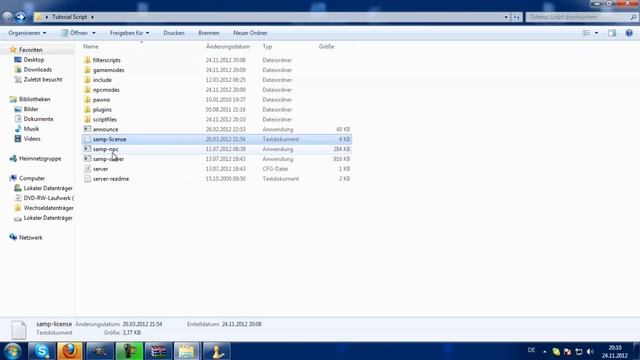
Task: Select Computer in the navigation pane
Action: (x=32, y=178)
